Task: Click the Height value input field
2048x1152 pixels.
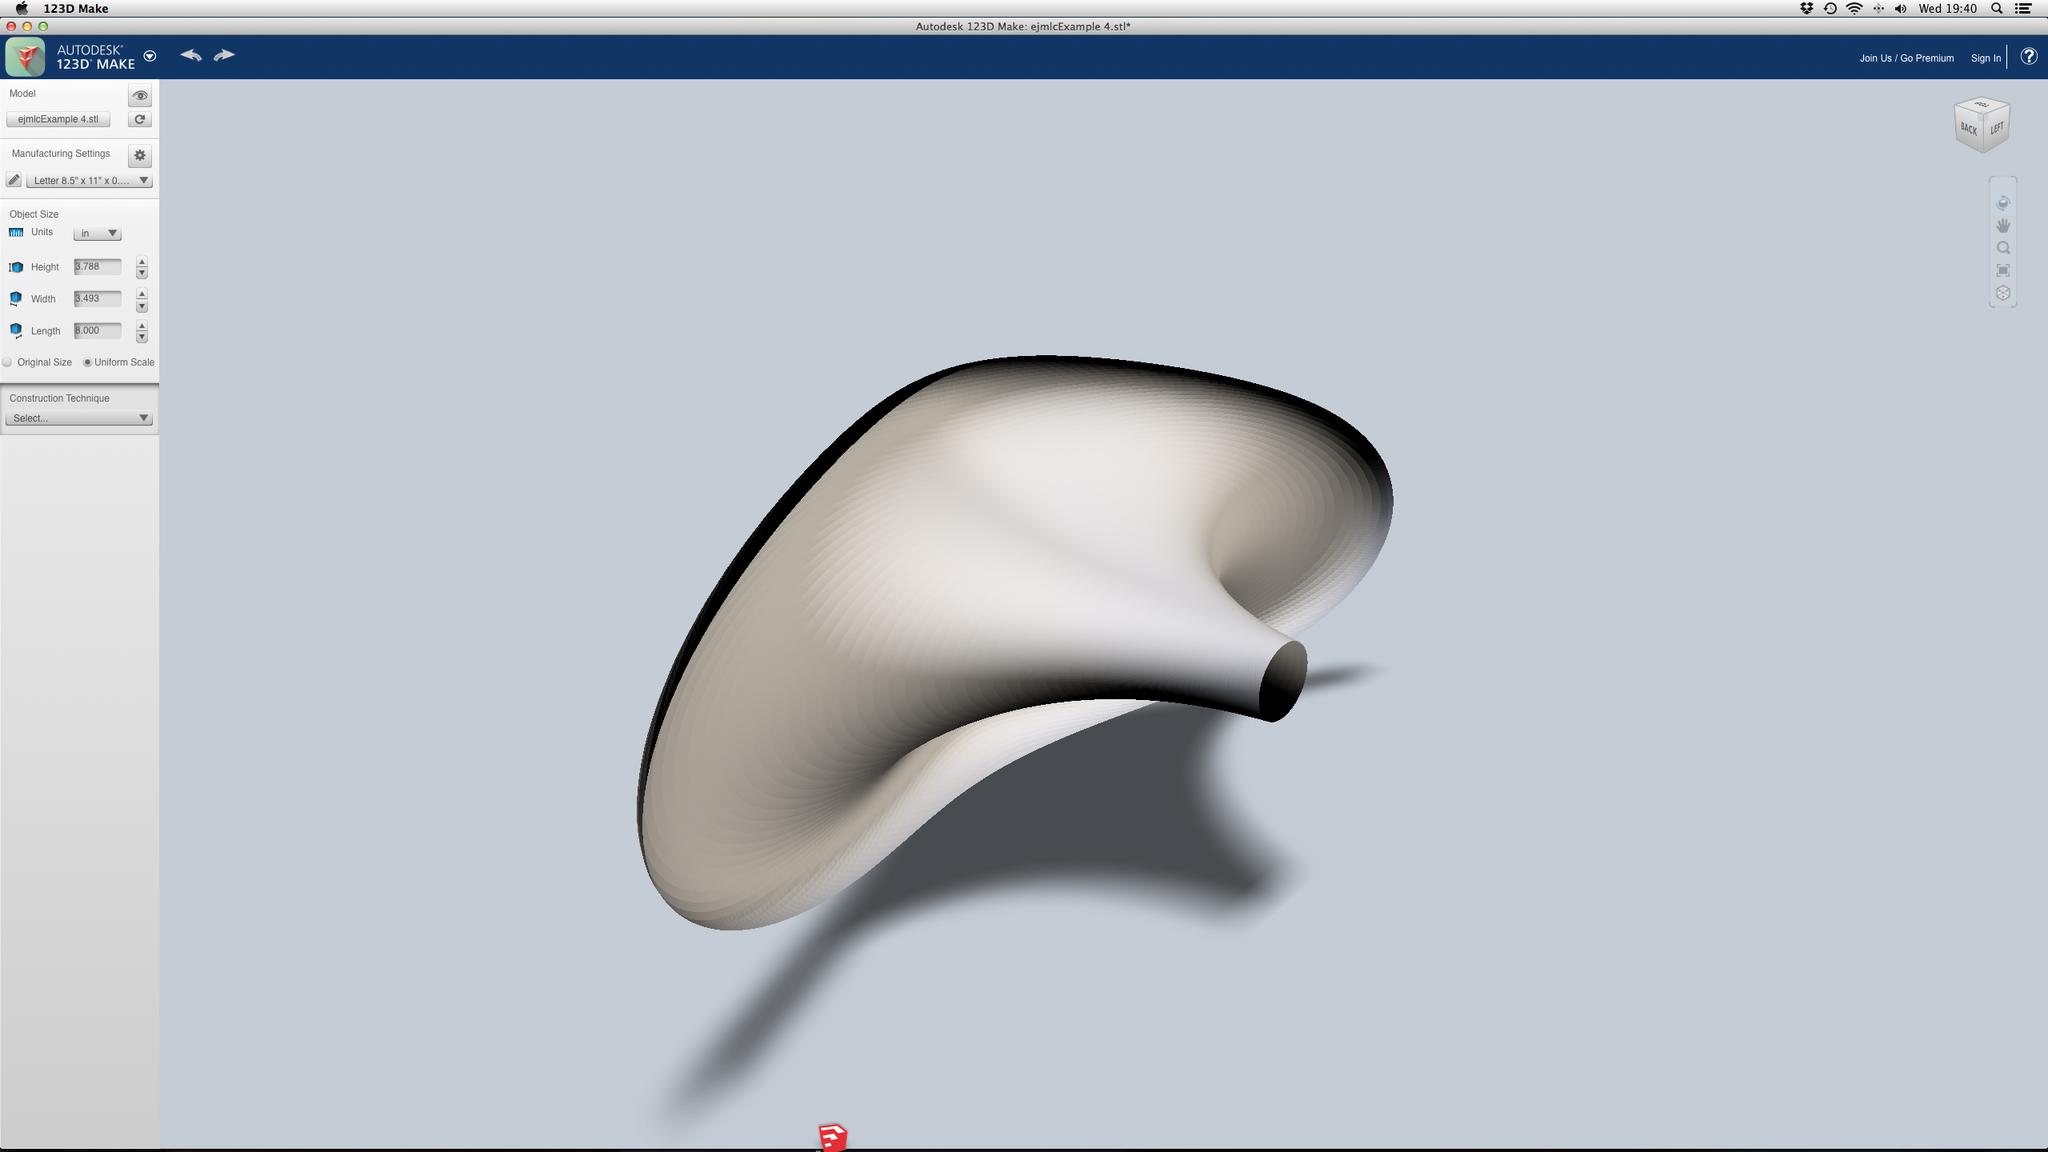Action: pyautogui.click(x=97, y=266)
